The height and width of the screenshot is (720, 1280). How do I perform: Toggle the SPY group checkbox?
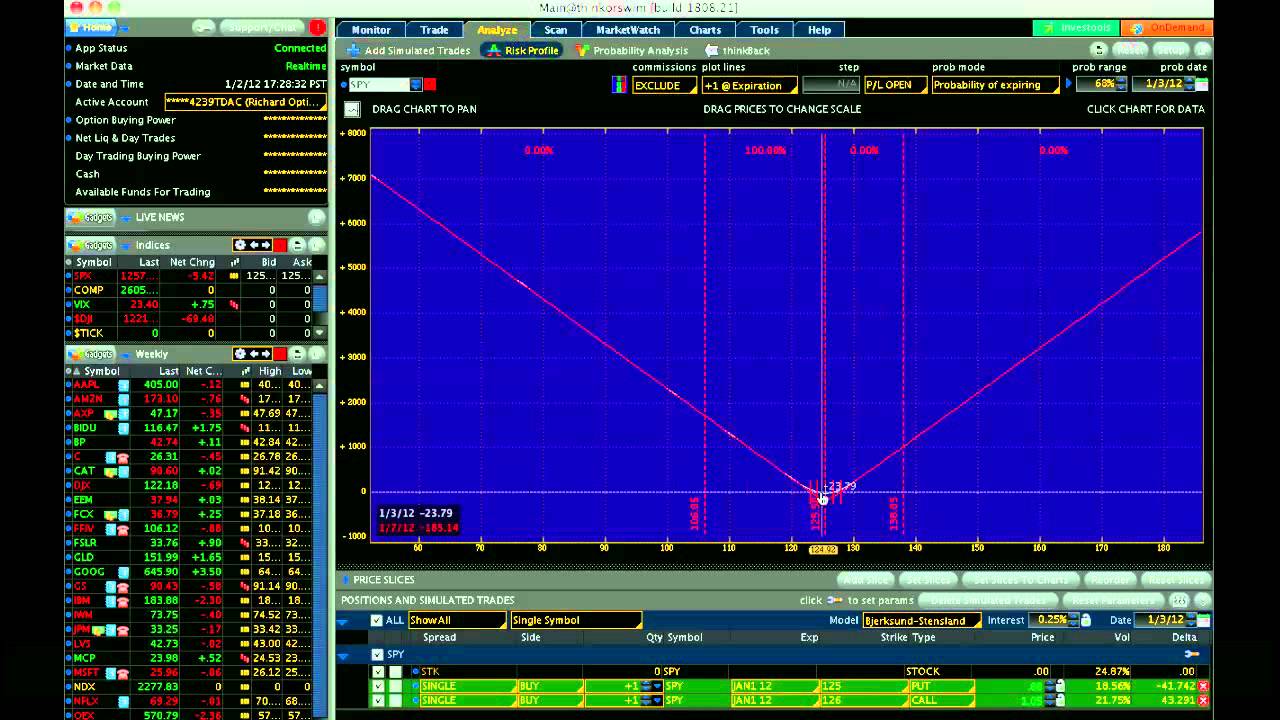tap(377, 654)
